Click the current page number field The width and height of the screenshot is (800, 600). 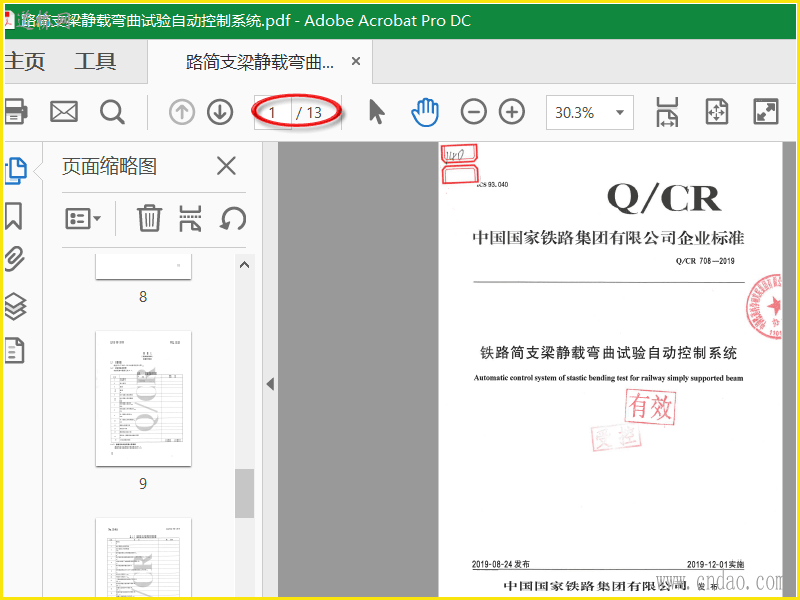(272, 112)
